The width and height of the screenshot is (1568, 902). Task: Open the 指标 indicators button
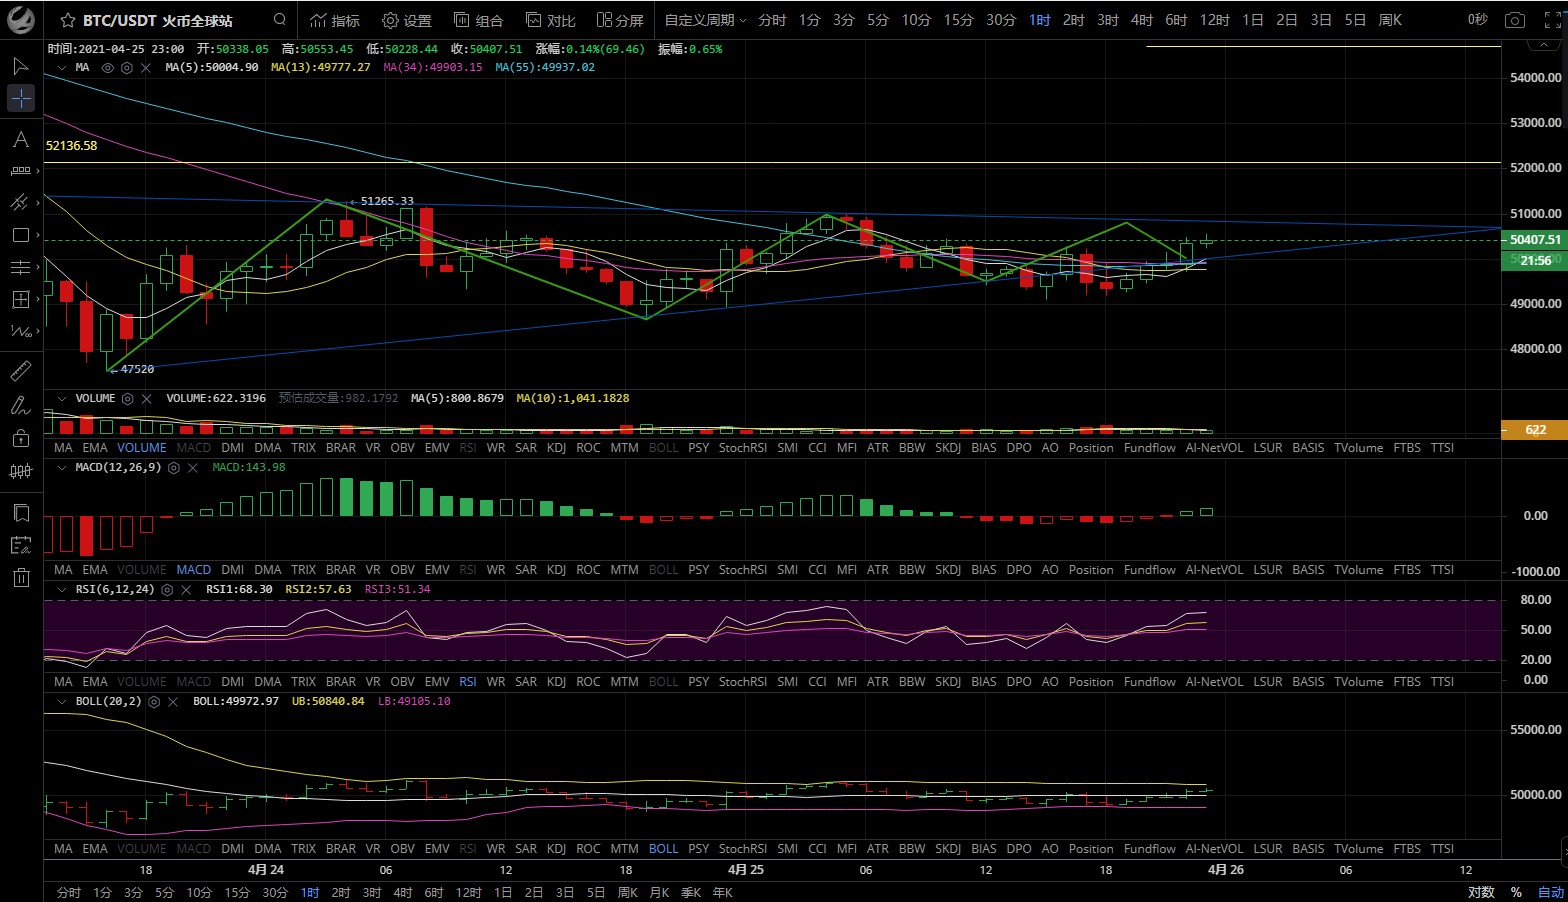pos(335,20)
